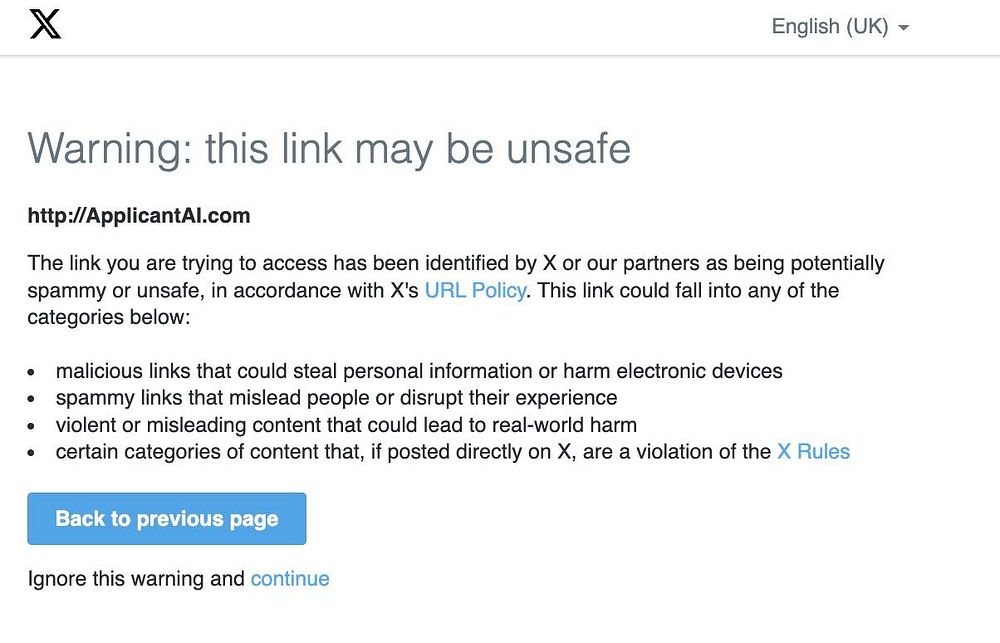
Task: Click the bullet dot before 'certain categories'
Action: 33,453
